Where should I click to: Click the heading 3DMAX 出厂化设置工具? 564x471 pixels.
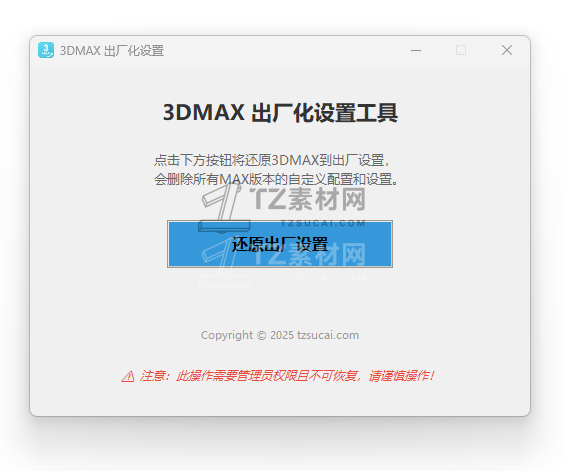tap(280, 113)
